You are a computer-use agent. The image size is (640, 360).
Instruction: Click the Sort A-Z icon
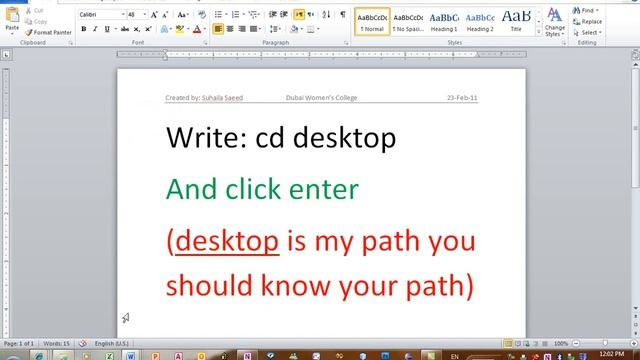click(326, 15)
